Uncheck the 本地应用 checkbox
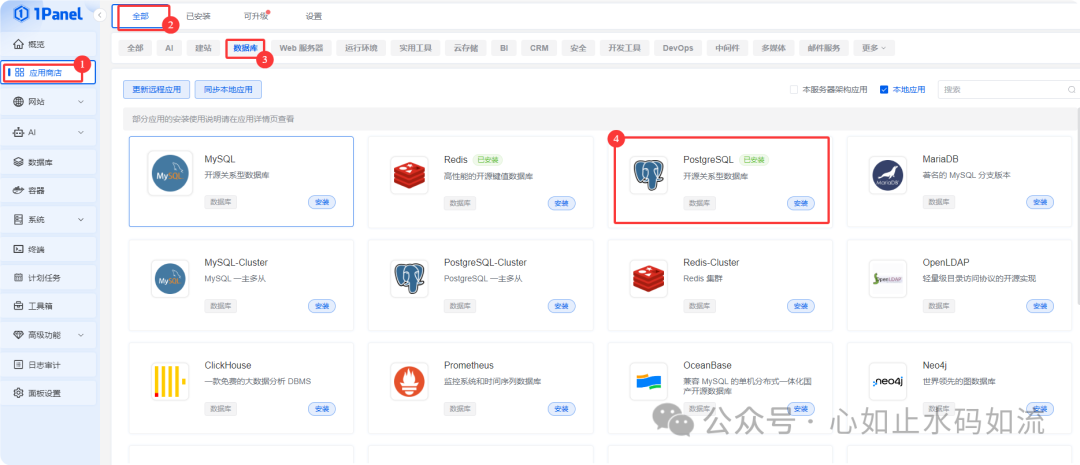This screenshot has width=1080, height=465. [884, 90]
